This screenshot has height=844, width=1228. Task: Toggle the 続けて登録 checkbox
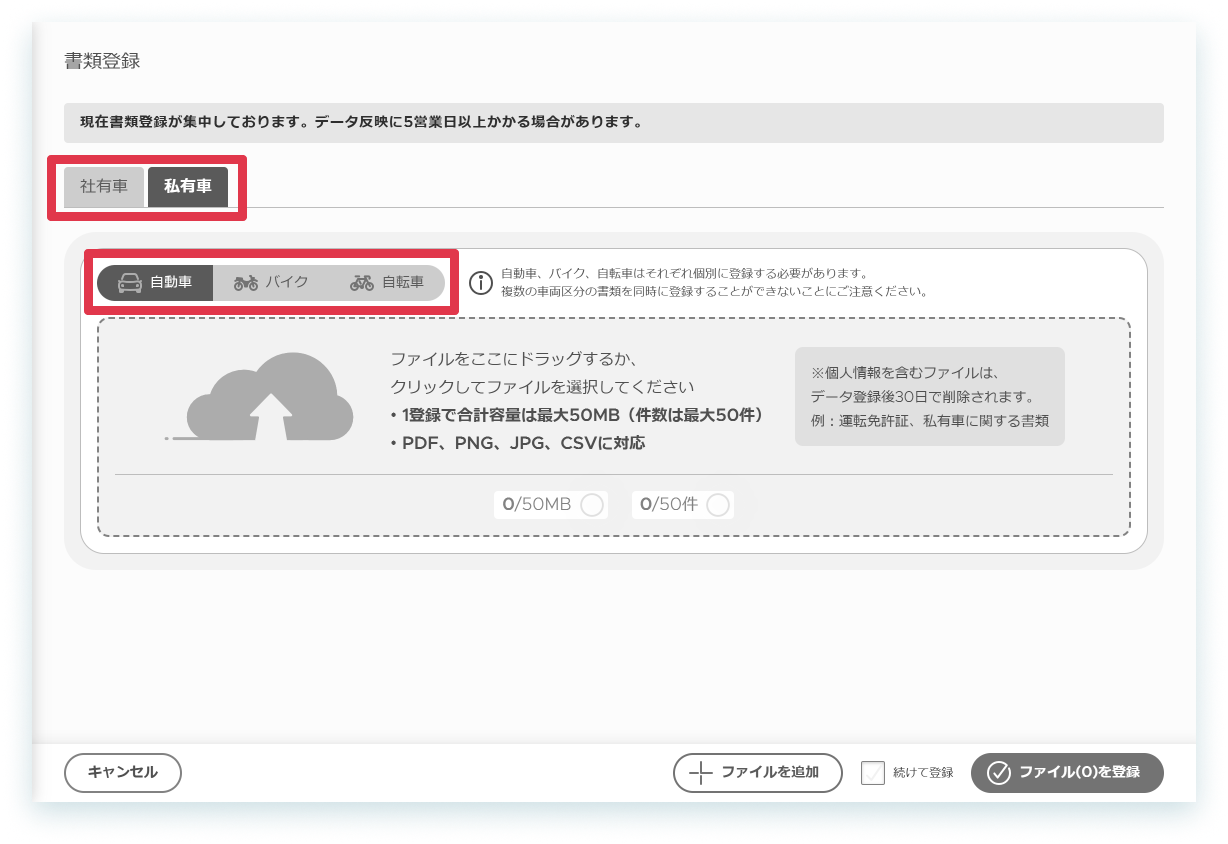tap(873, 773)
